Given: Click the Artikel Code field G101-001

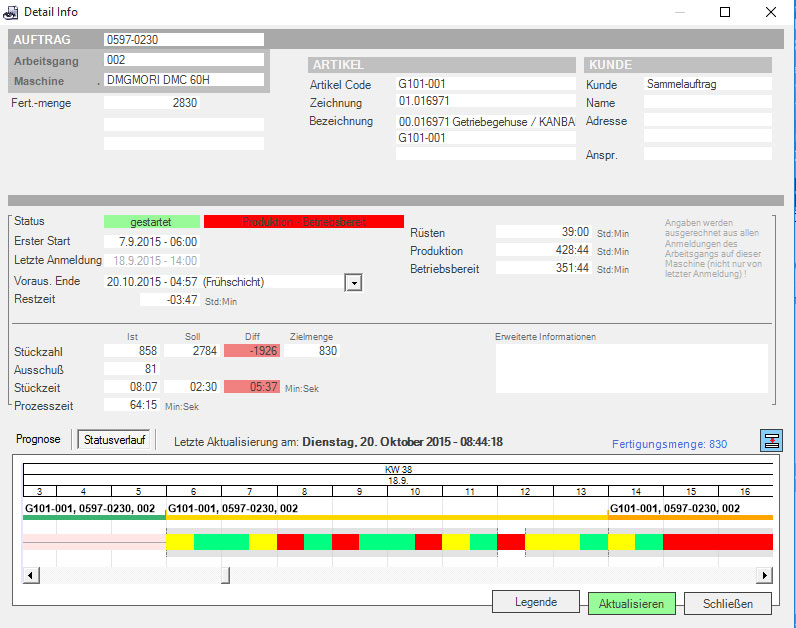Looking at the screenshot, I should click(x=486, y=84).
